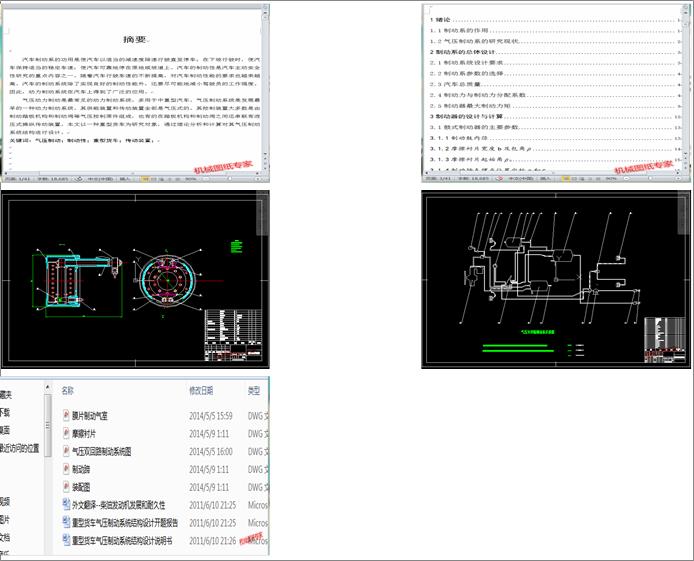Click zoom out minus in abstract window

coord(206,179)
